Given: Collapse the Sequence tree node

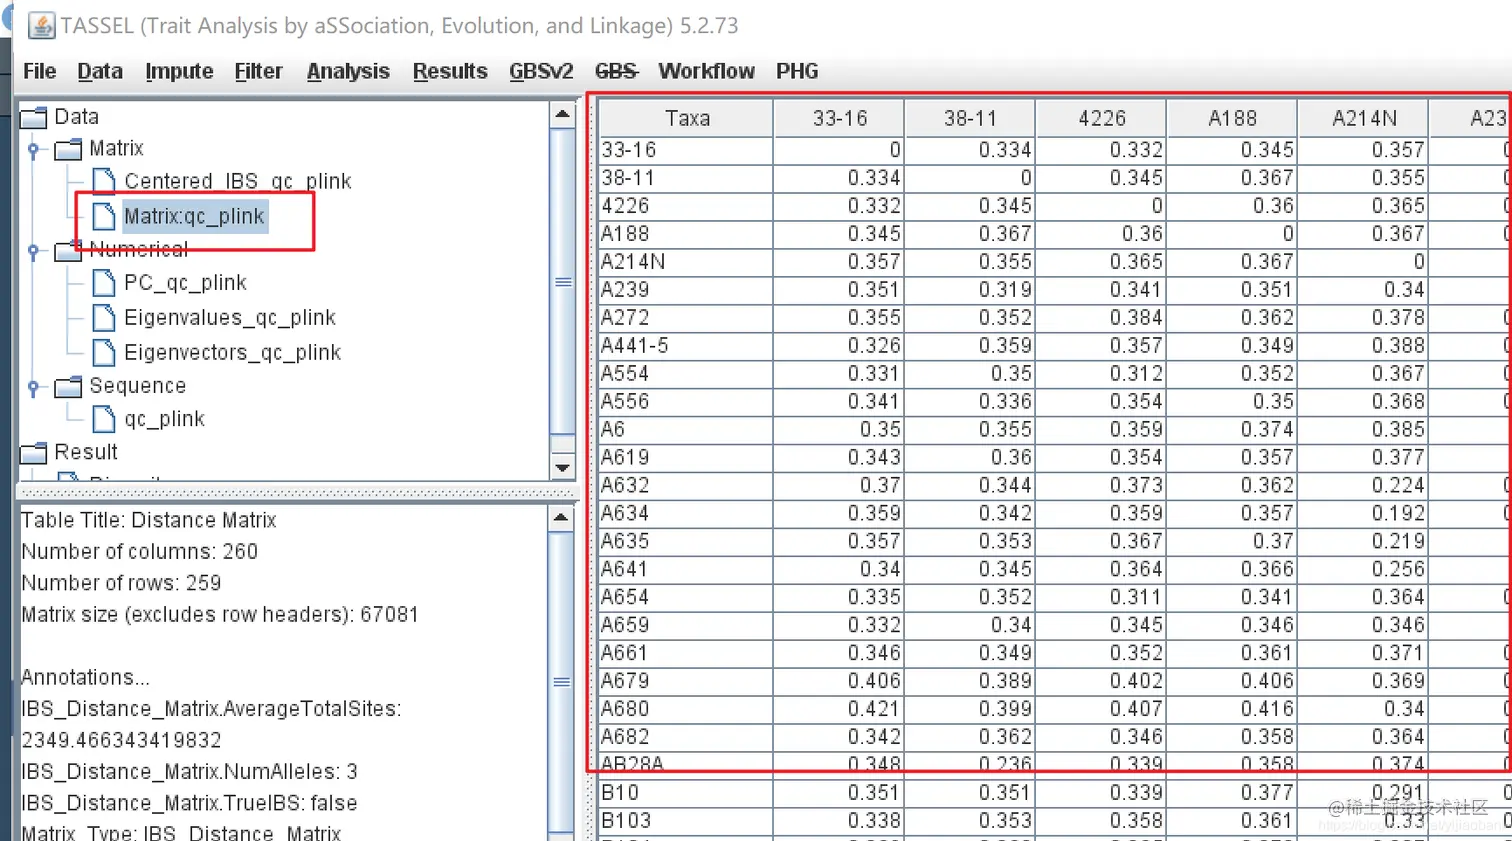Looking at the screenshot, I should tap(33, 387).
